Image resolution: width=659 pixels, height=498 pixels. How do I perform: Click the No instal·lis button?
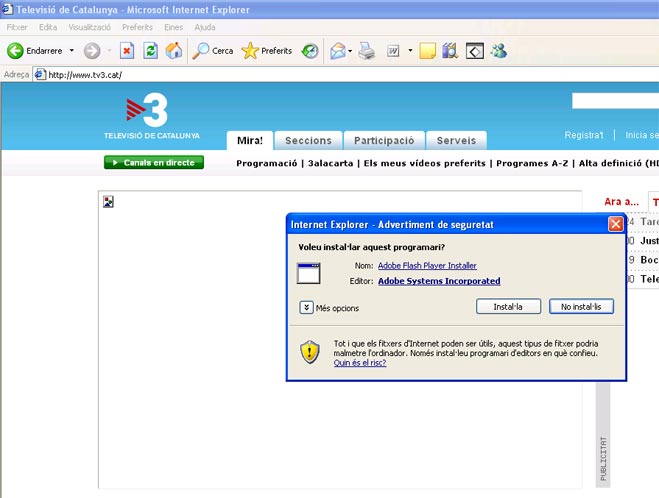point(581,307)
